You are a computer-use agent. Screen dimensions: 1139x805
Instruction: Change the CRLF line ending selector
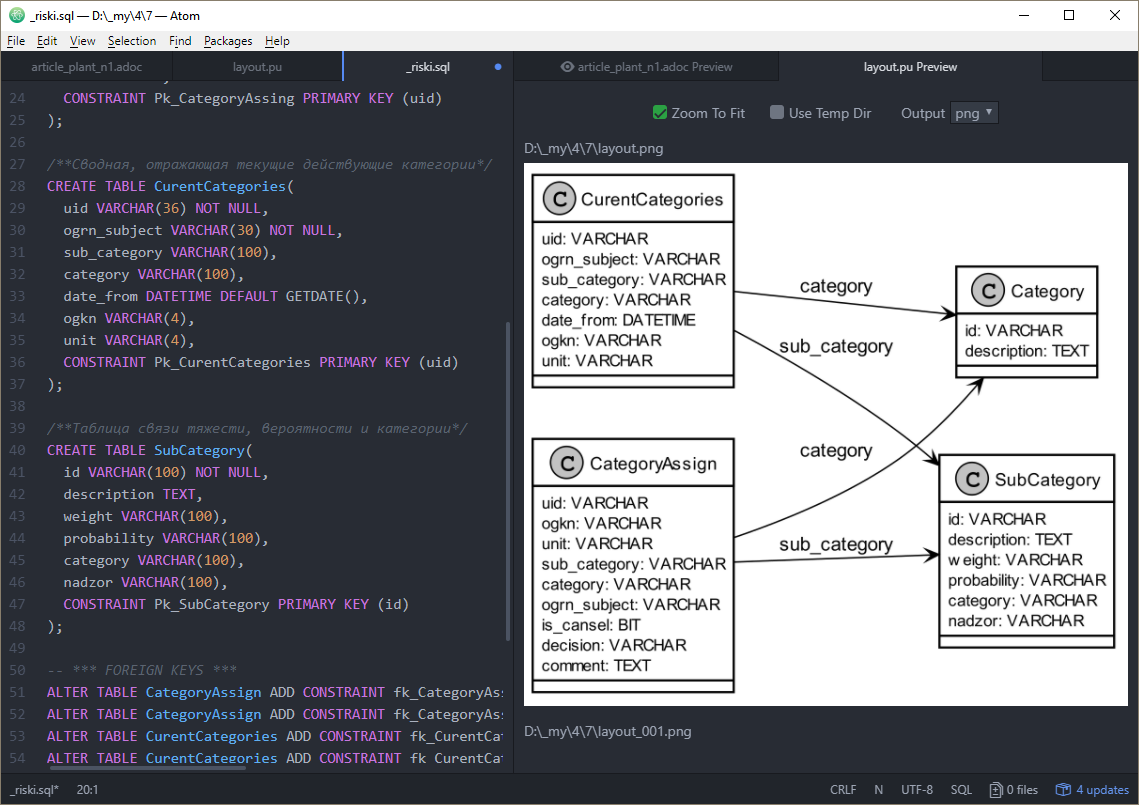pyautogui.click(x=843, y=790)
